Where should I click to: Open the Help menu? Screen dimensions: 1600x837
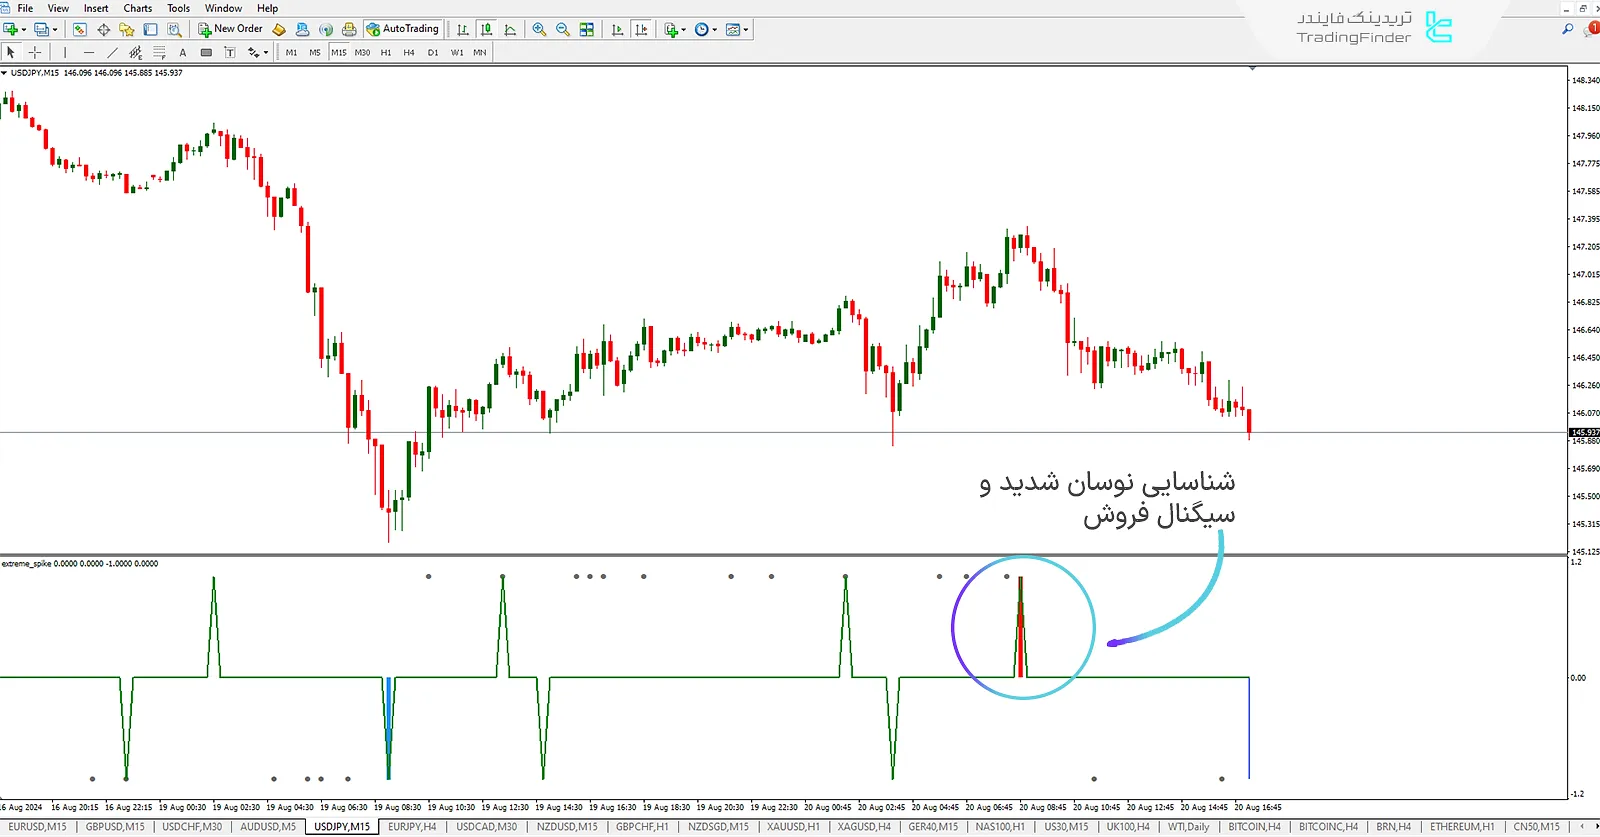[267, 8]
